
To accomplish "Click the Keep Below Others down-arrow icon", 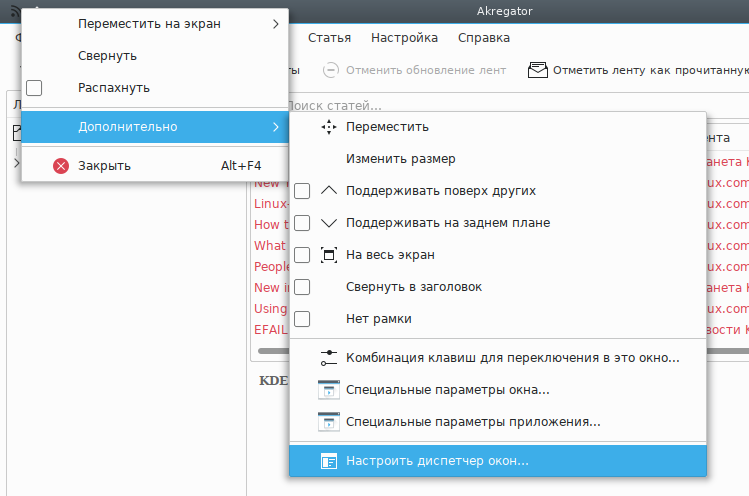I will [328, 223].
